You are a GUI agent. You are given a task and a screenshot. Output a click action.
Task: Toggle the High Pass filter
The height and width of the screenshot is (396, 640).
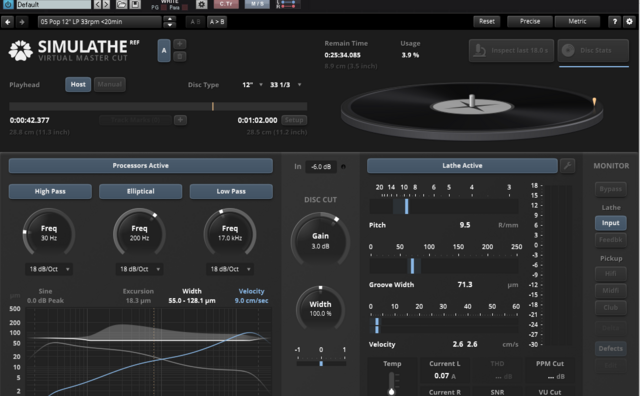pyautogui.click(x=50, y=191)
